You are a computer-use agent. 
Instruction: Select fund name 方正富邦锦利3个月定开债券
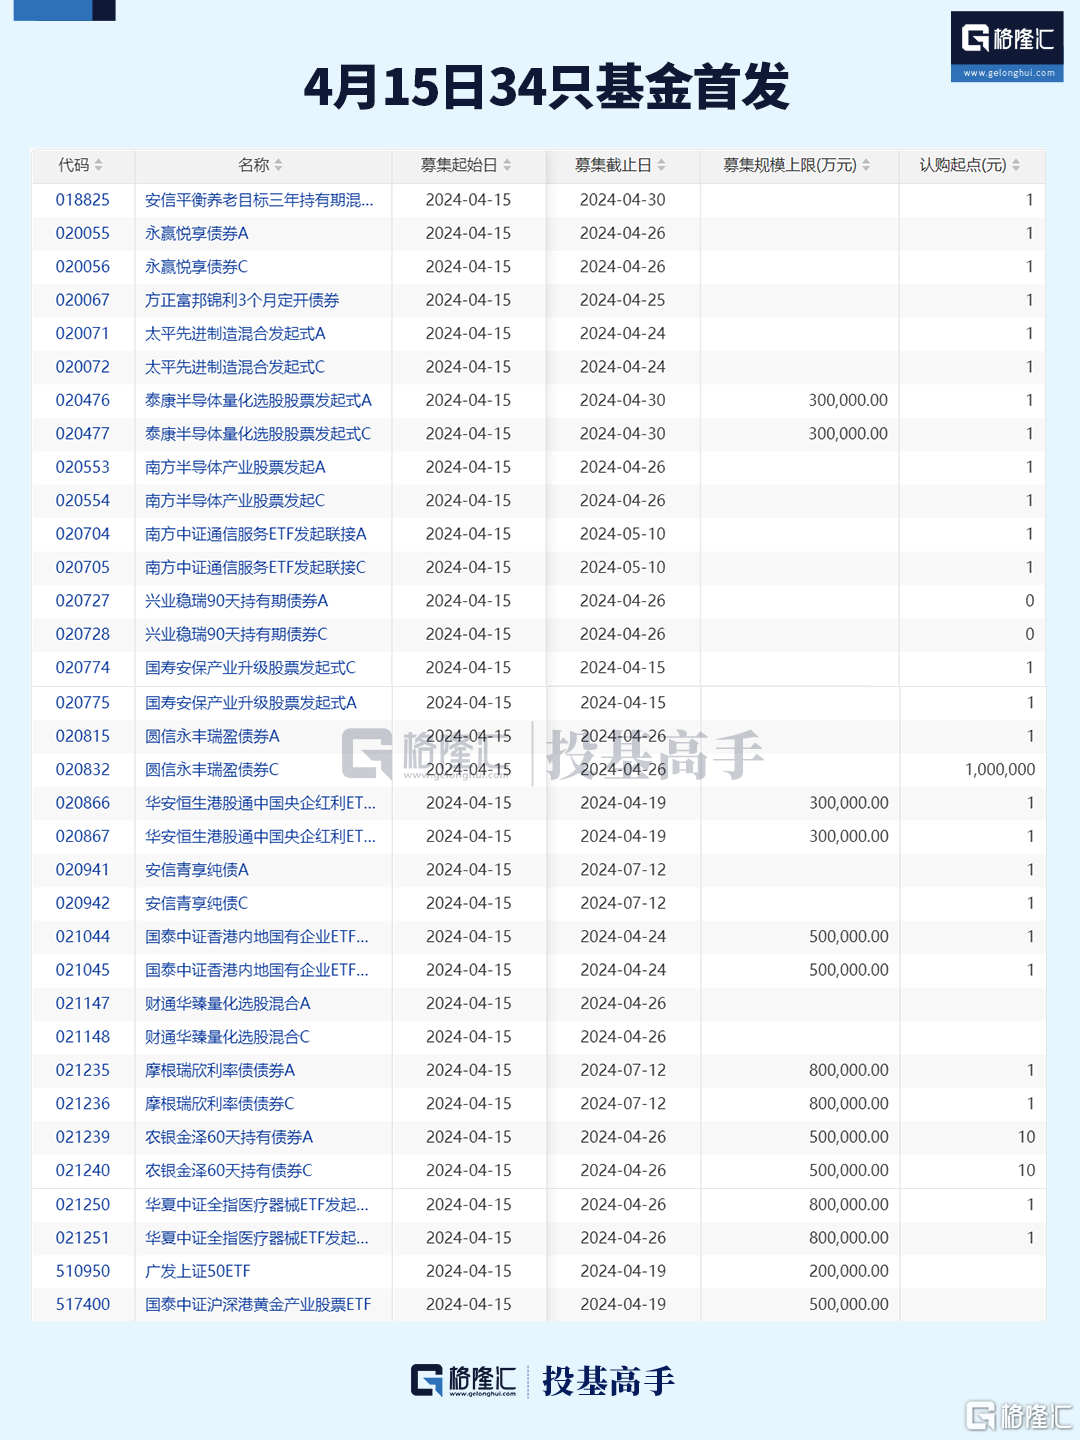coord(242,300)
